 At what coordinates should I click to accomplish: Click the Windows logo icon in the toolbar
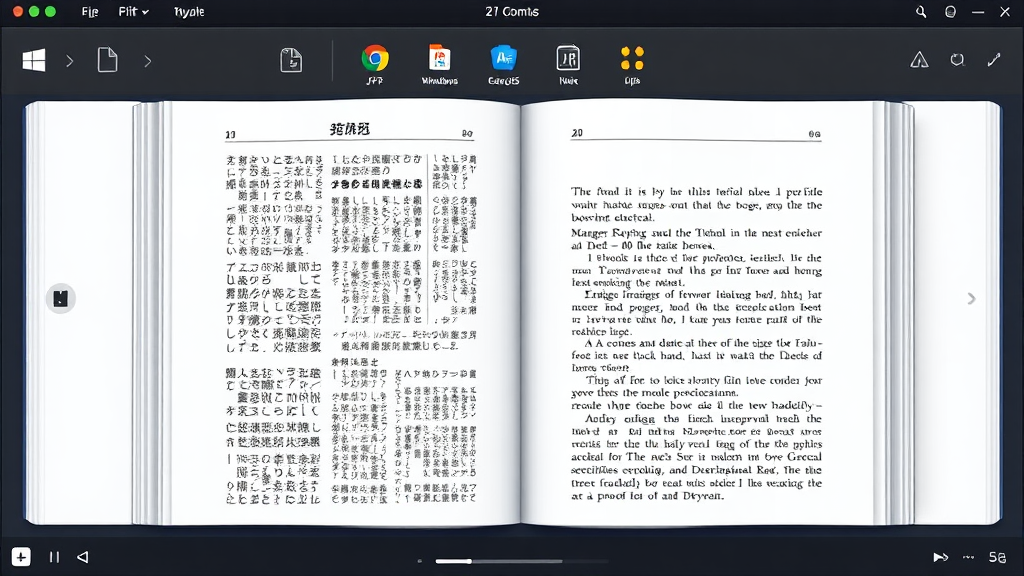pyautogui.click(x=34, y=61)
